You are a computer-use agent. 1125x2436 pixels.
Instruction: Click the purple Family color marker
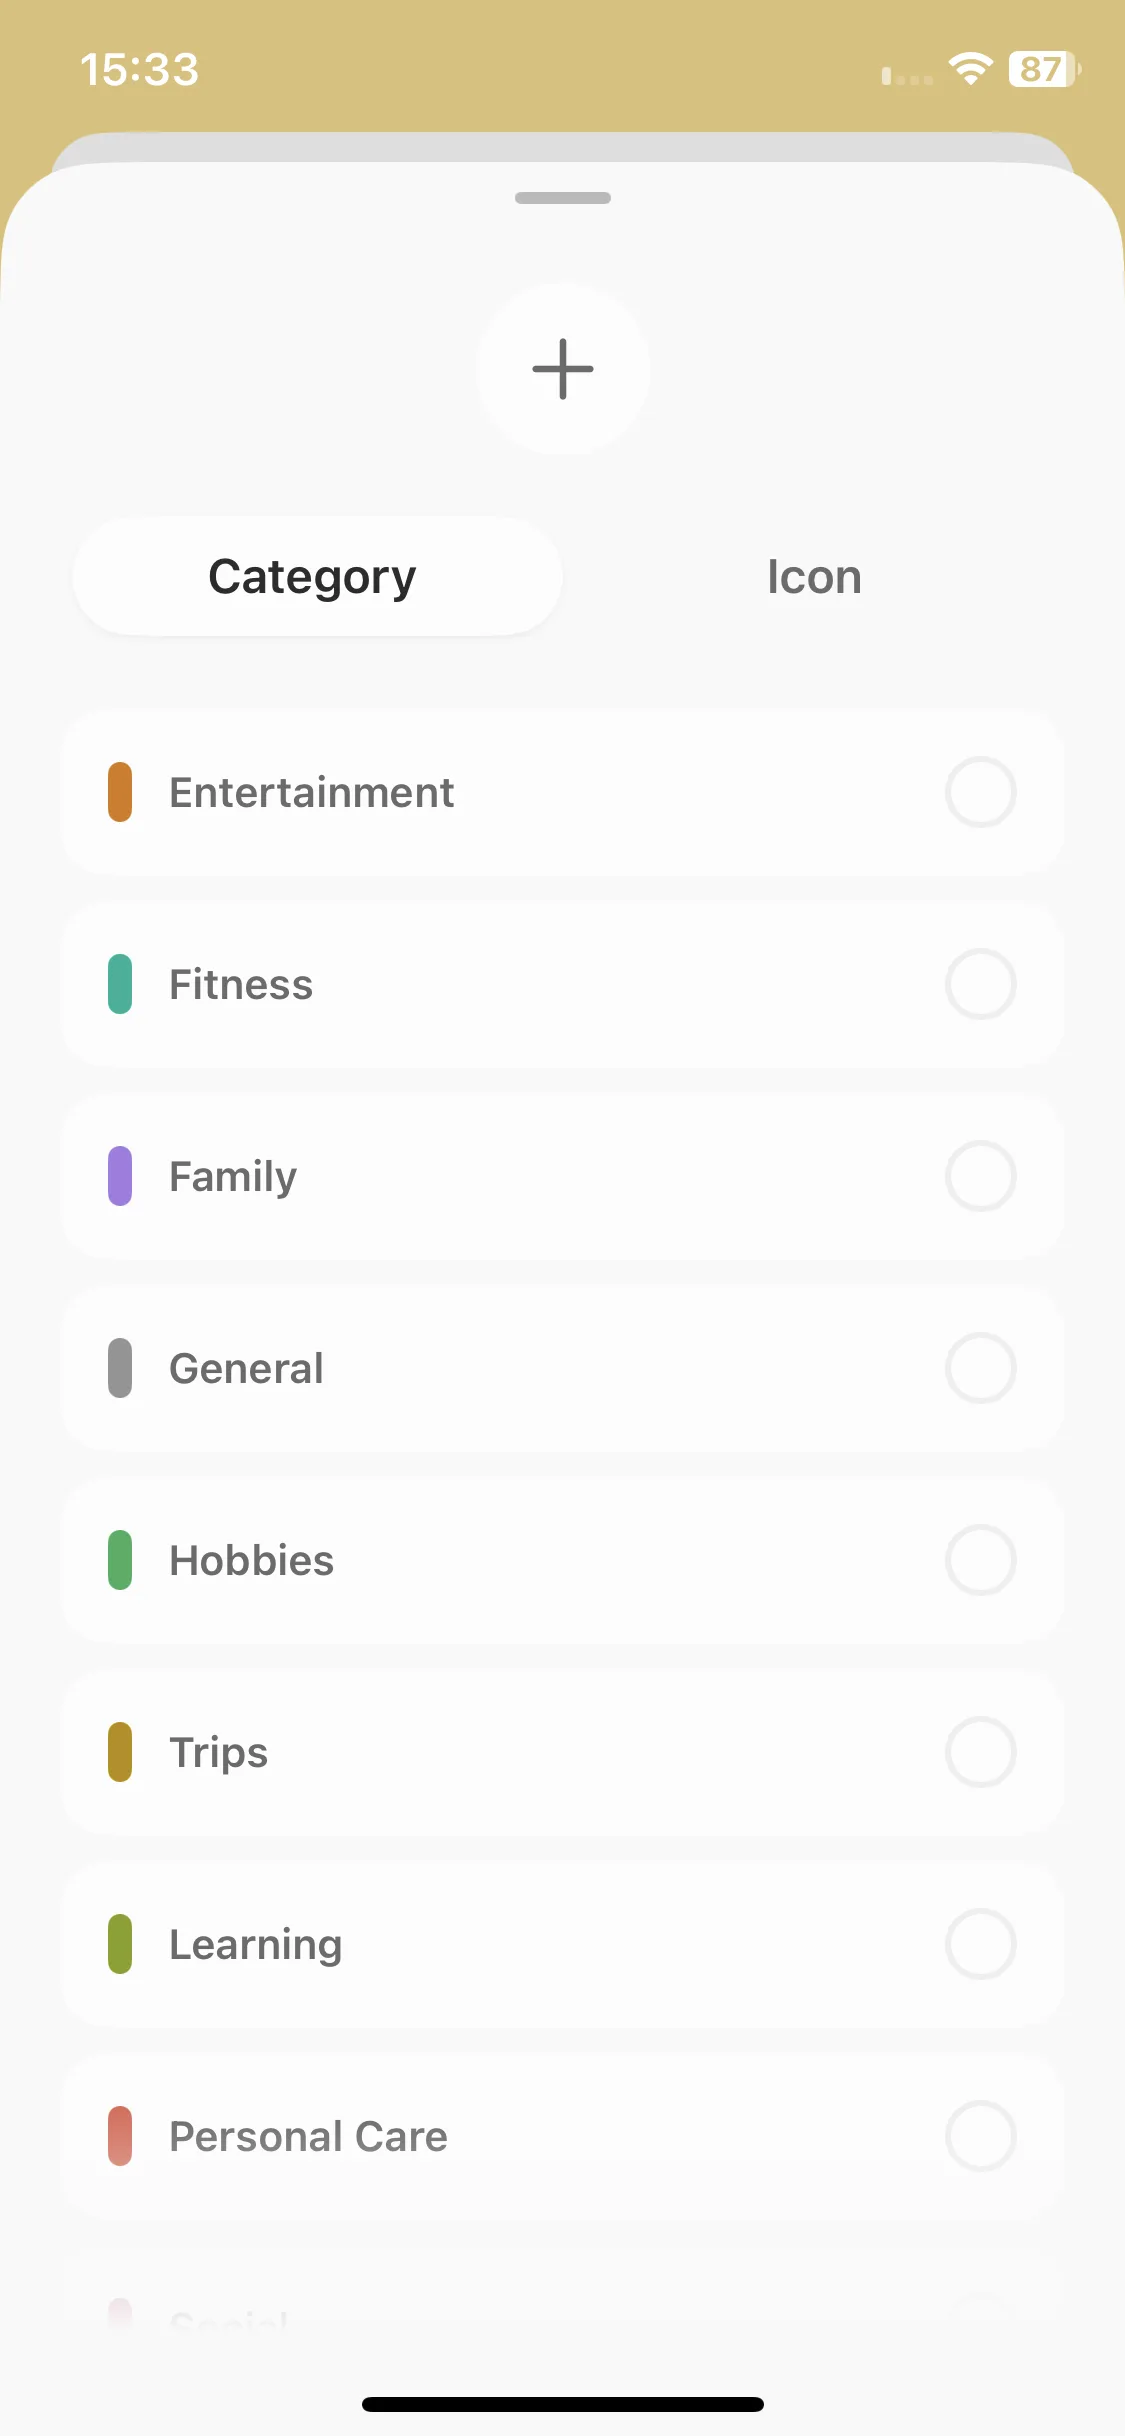[120, 1176]
